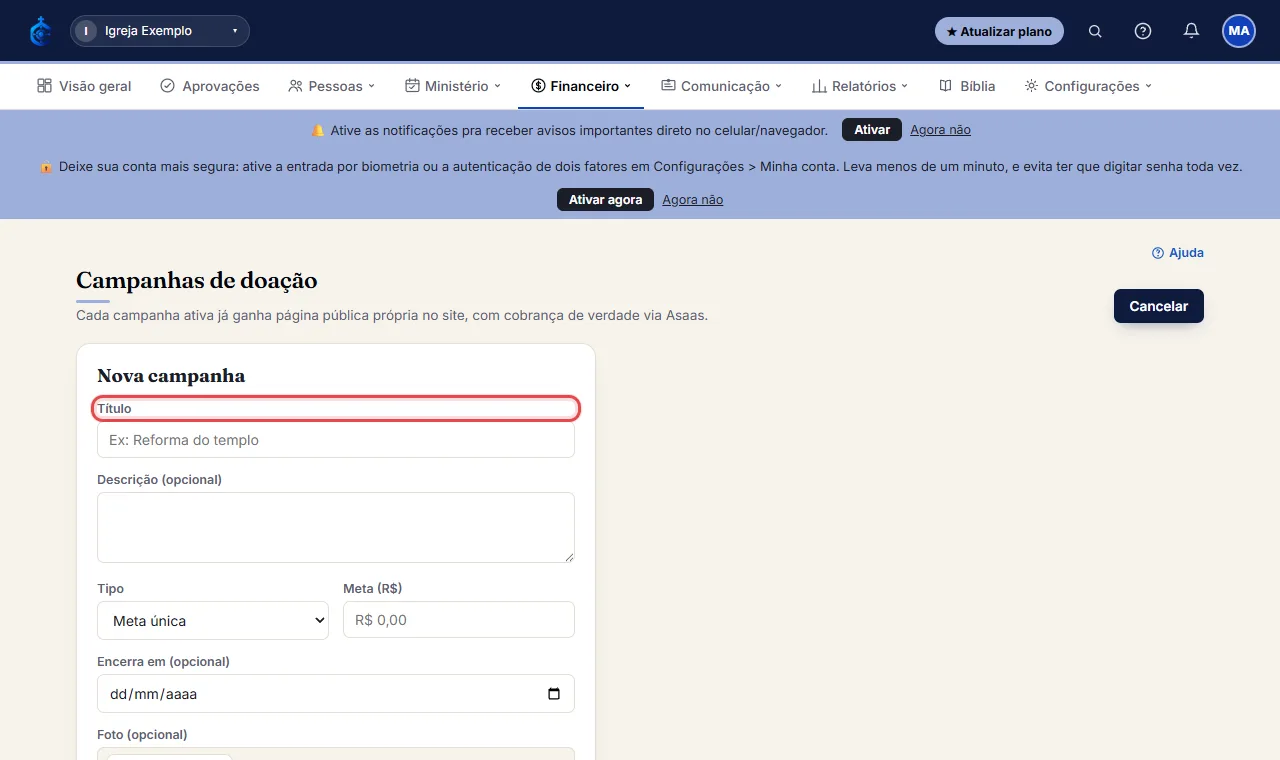Click the Cancelar button
Screen dimensions: 1280x760
pos(1159,306)
